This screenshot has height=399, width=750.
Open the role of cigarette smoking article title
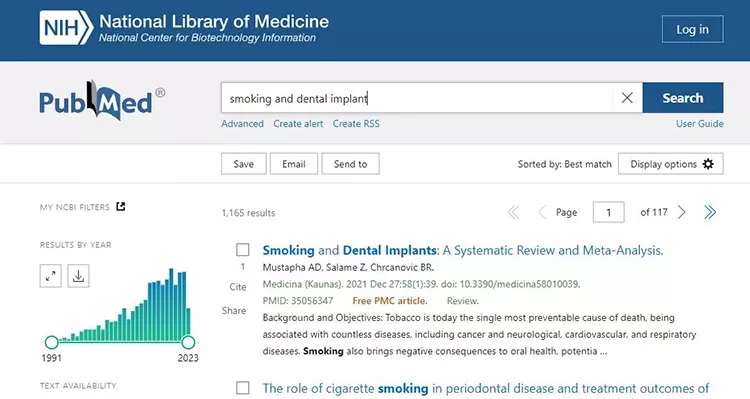click(485, 388)
